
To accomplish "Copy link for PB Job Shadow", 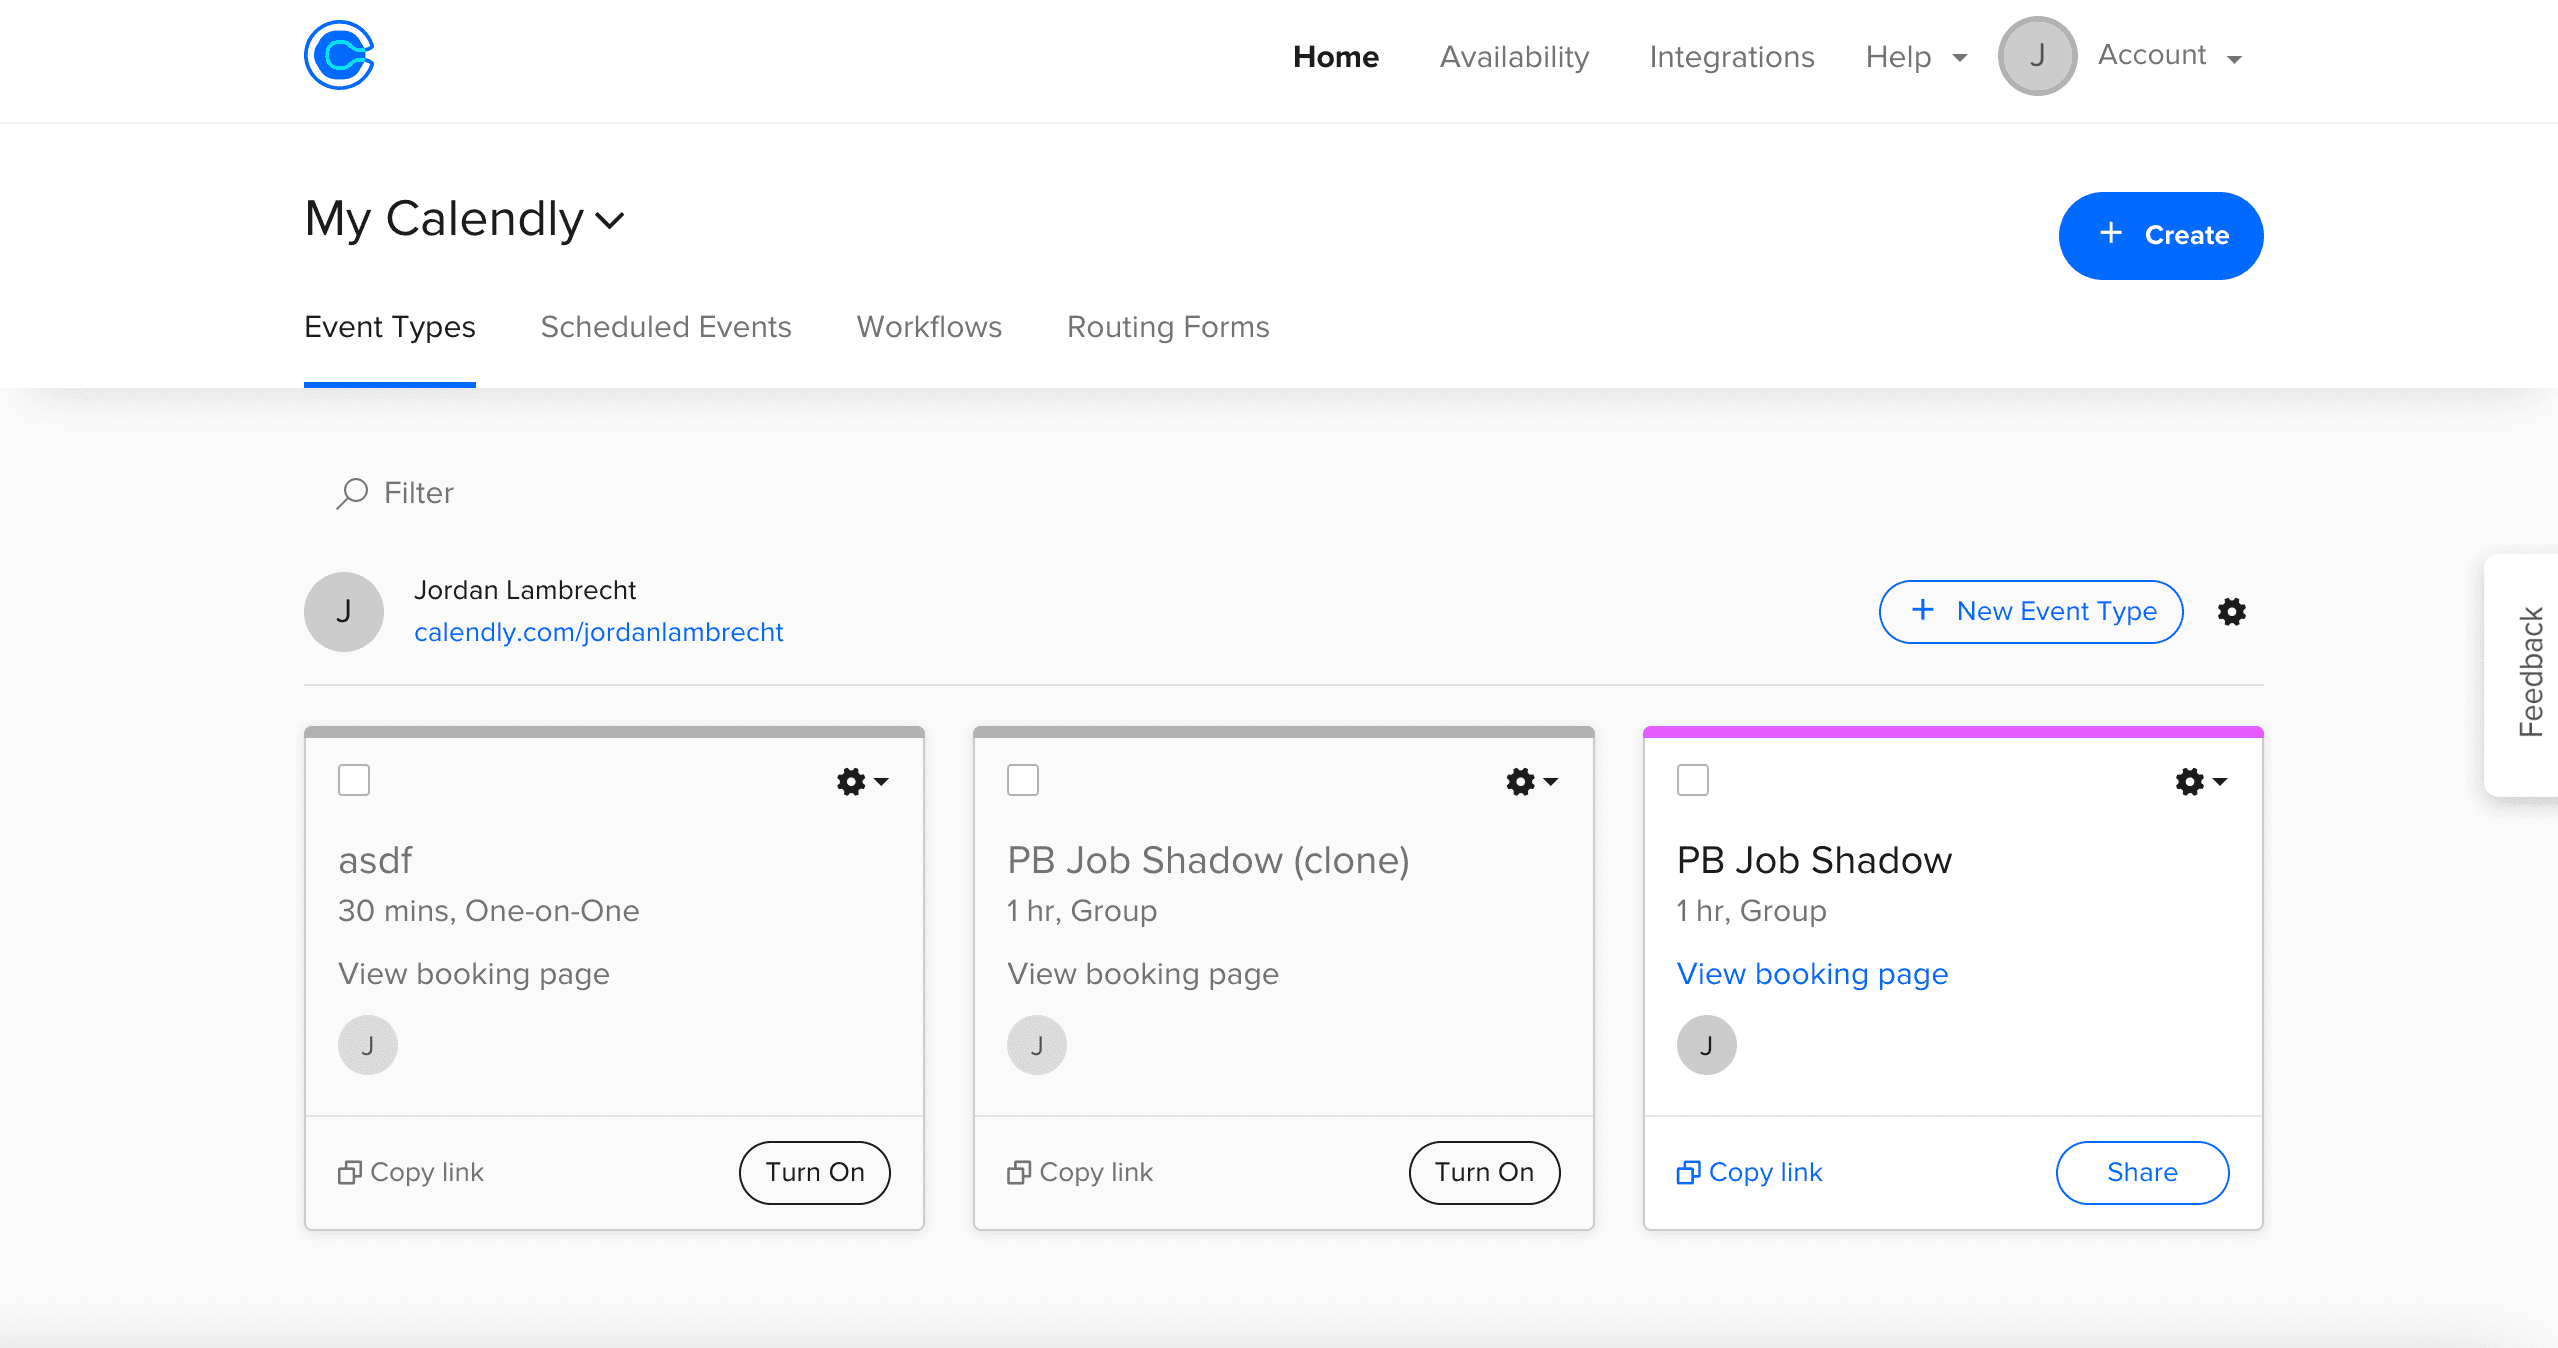I will (1750, 1172).
